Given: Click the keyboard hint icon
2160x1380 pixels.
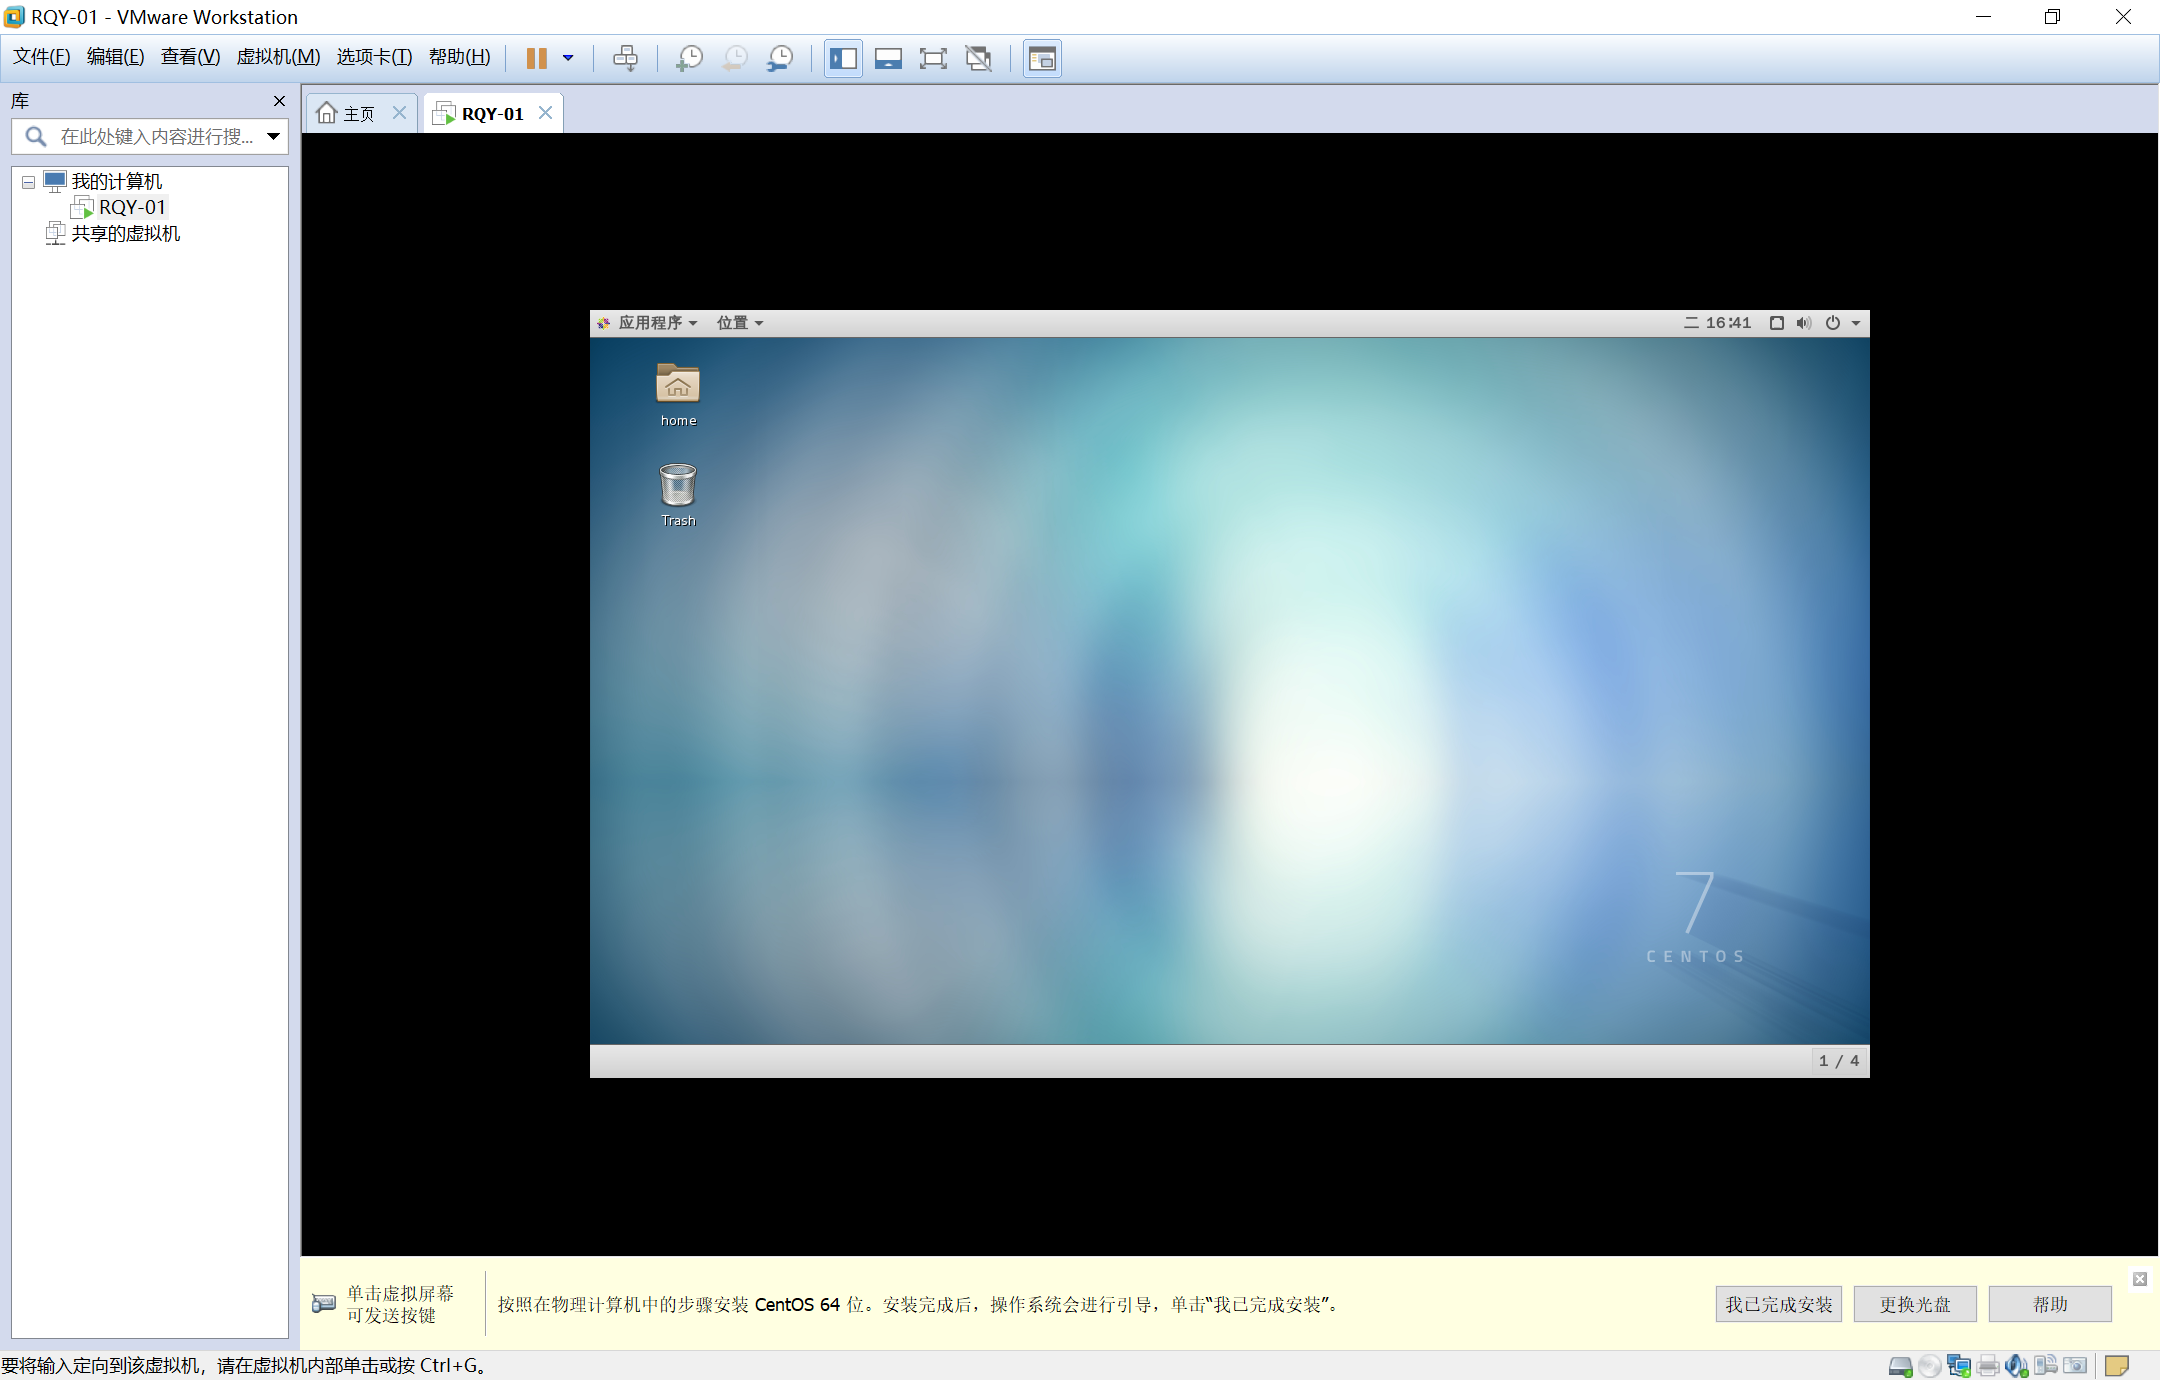Looking at the screenshot, I should 324,1304.
